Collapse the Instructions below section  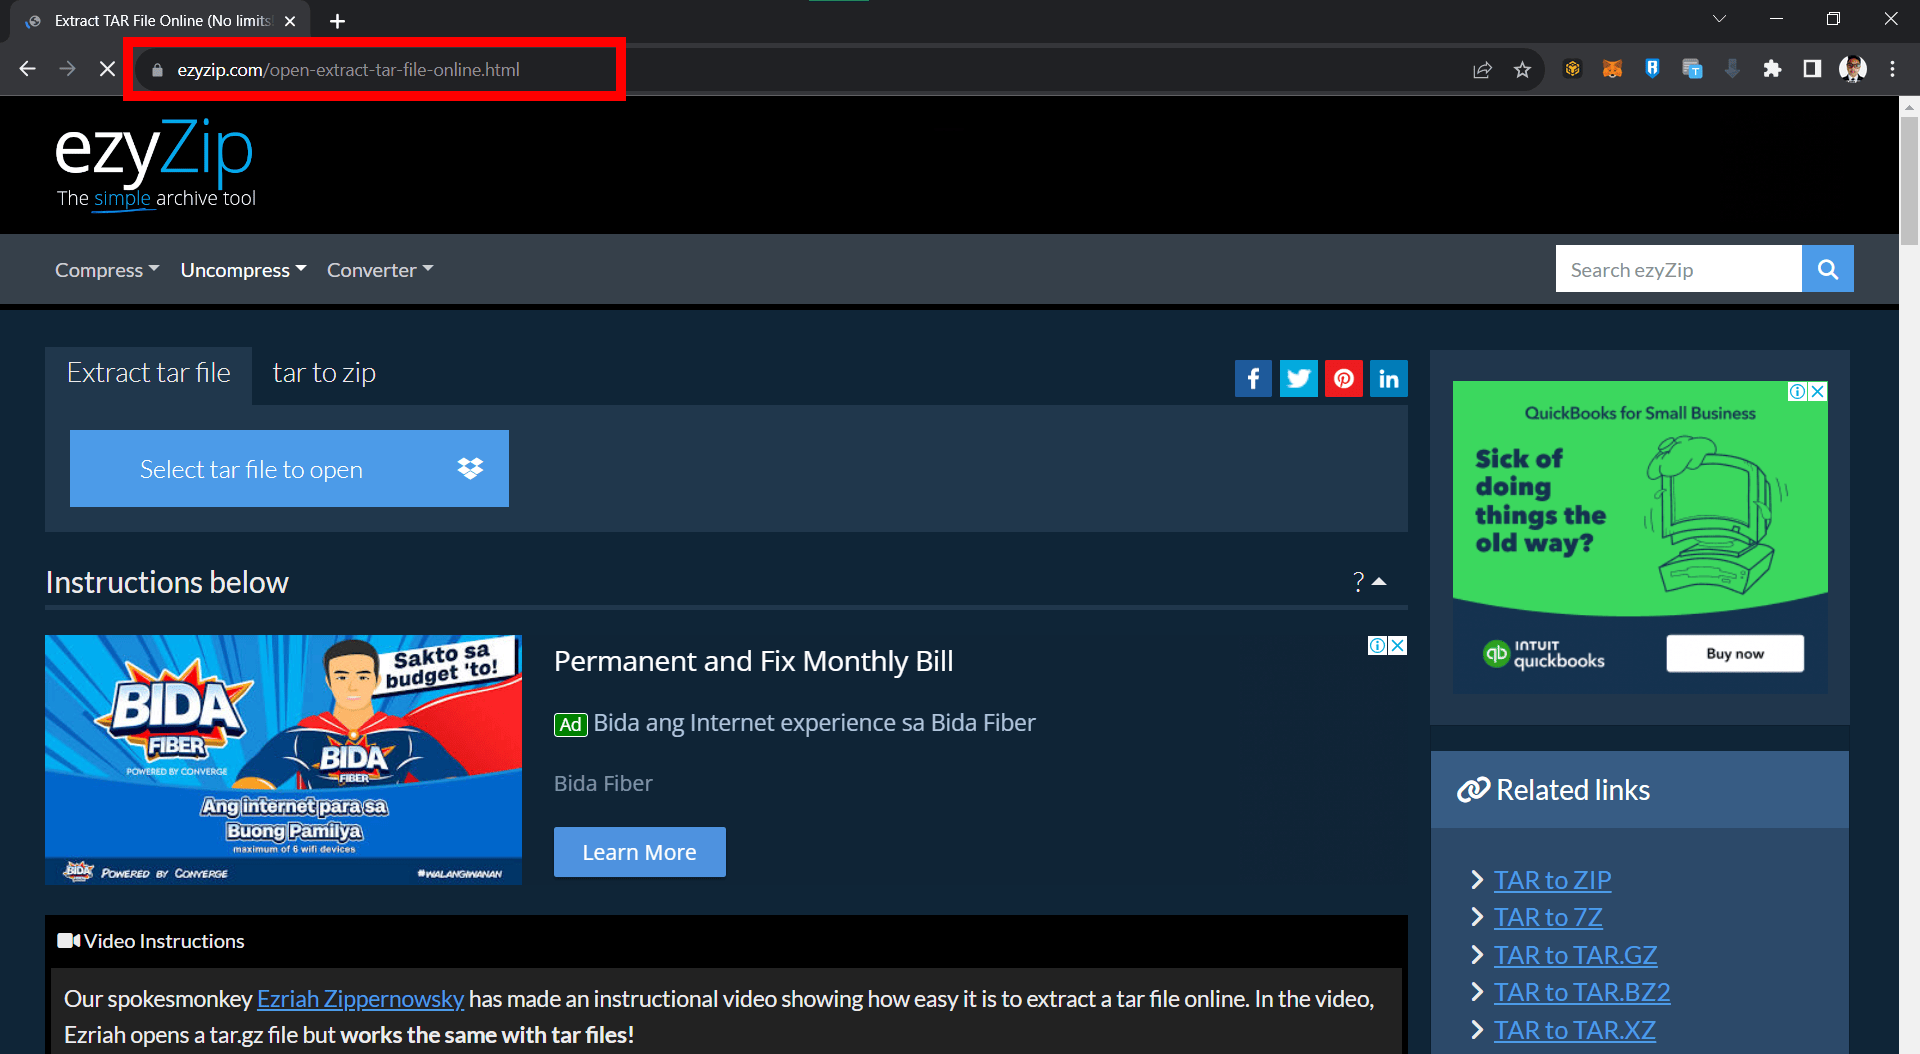tap(1381, 581)
